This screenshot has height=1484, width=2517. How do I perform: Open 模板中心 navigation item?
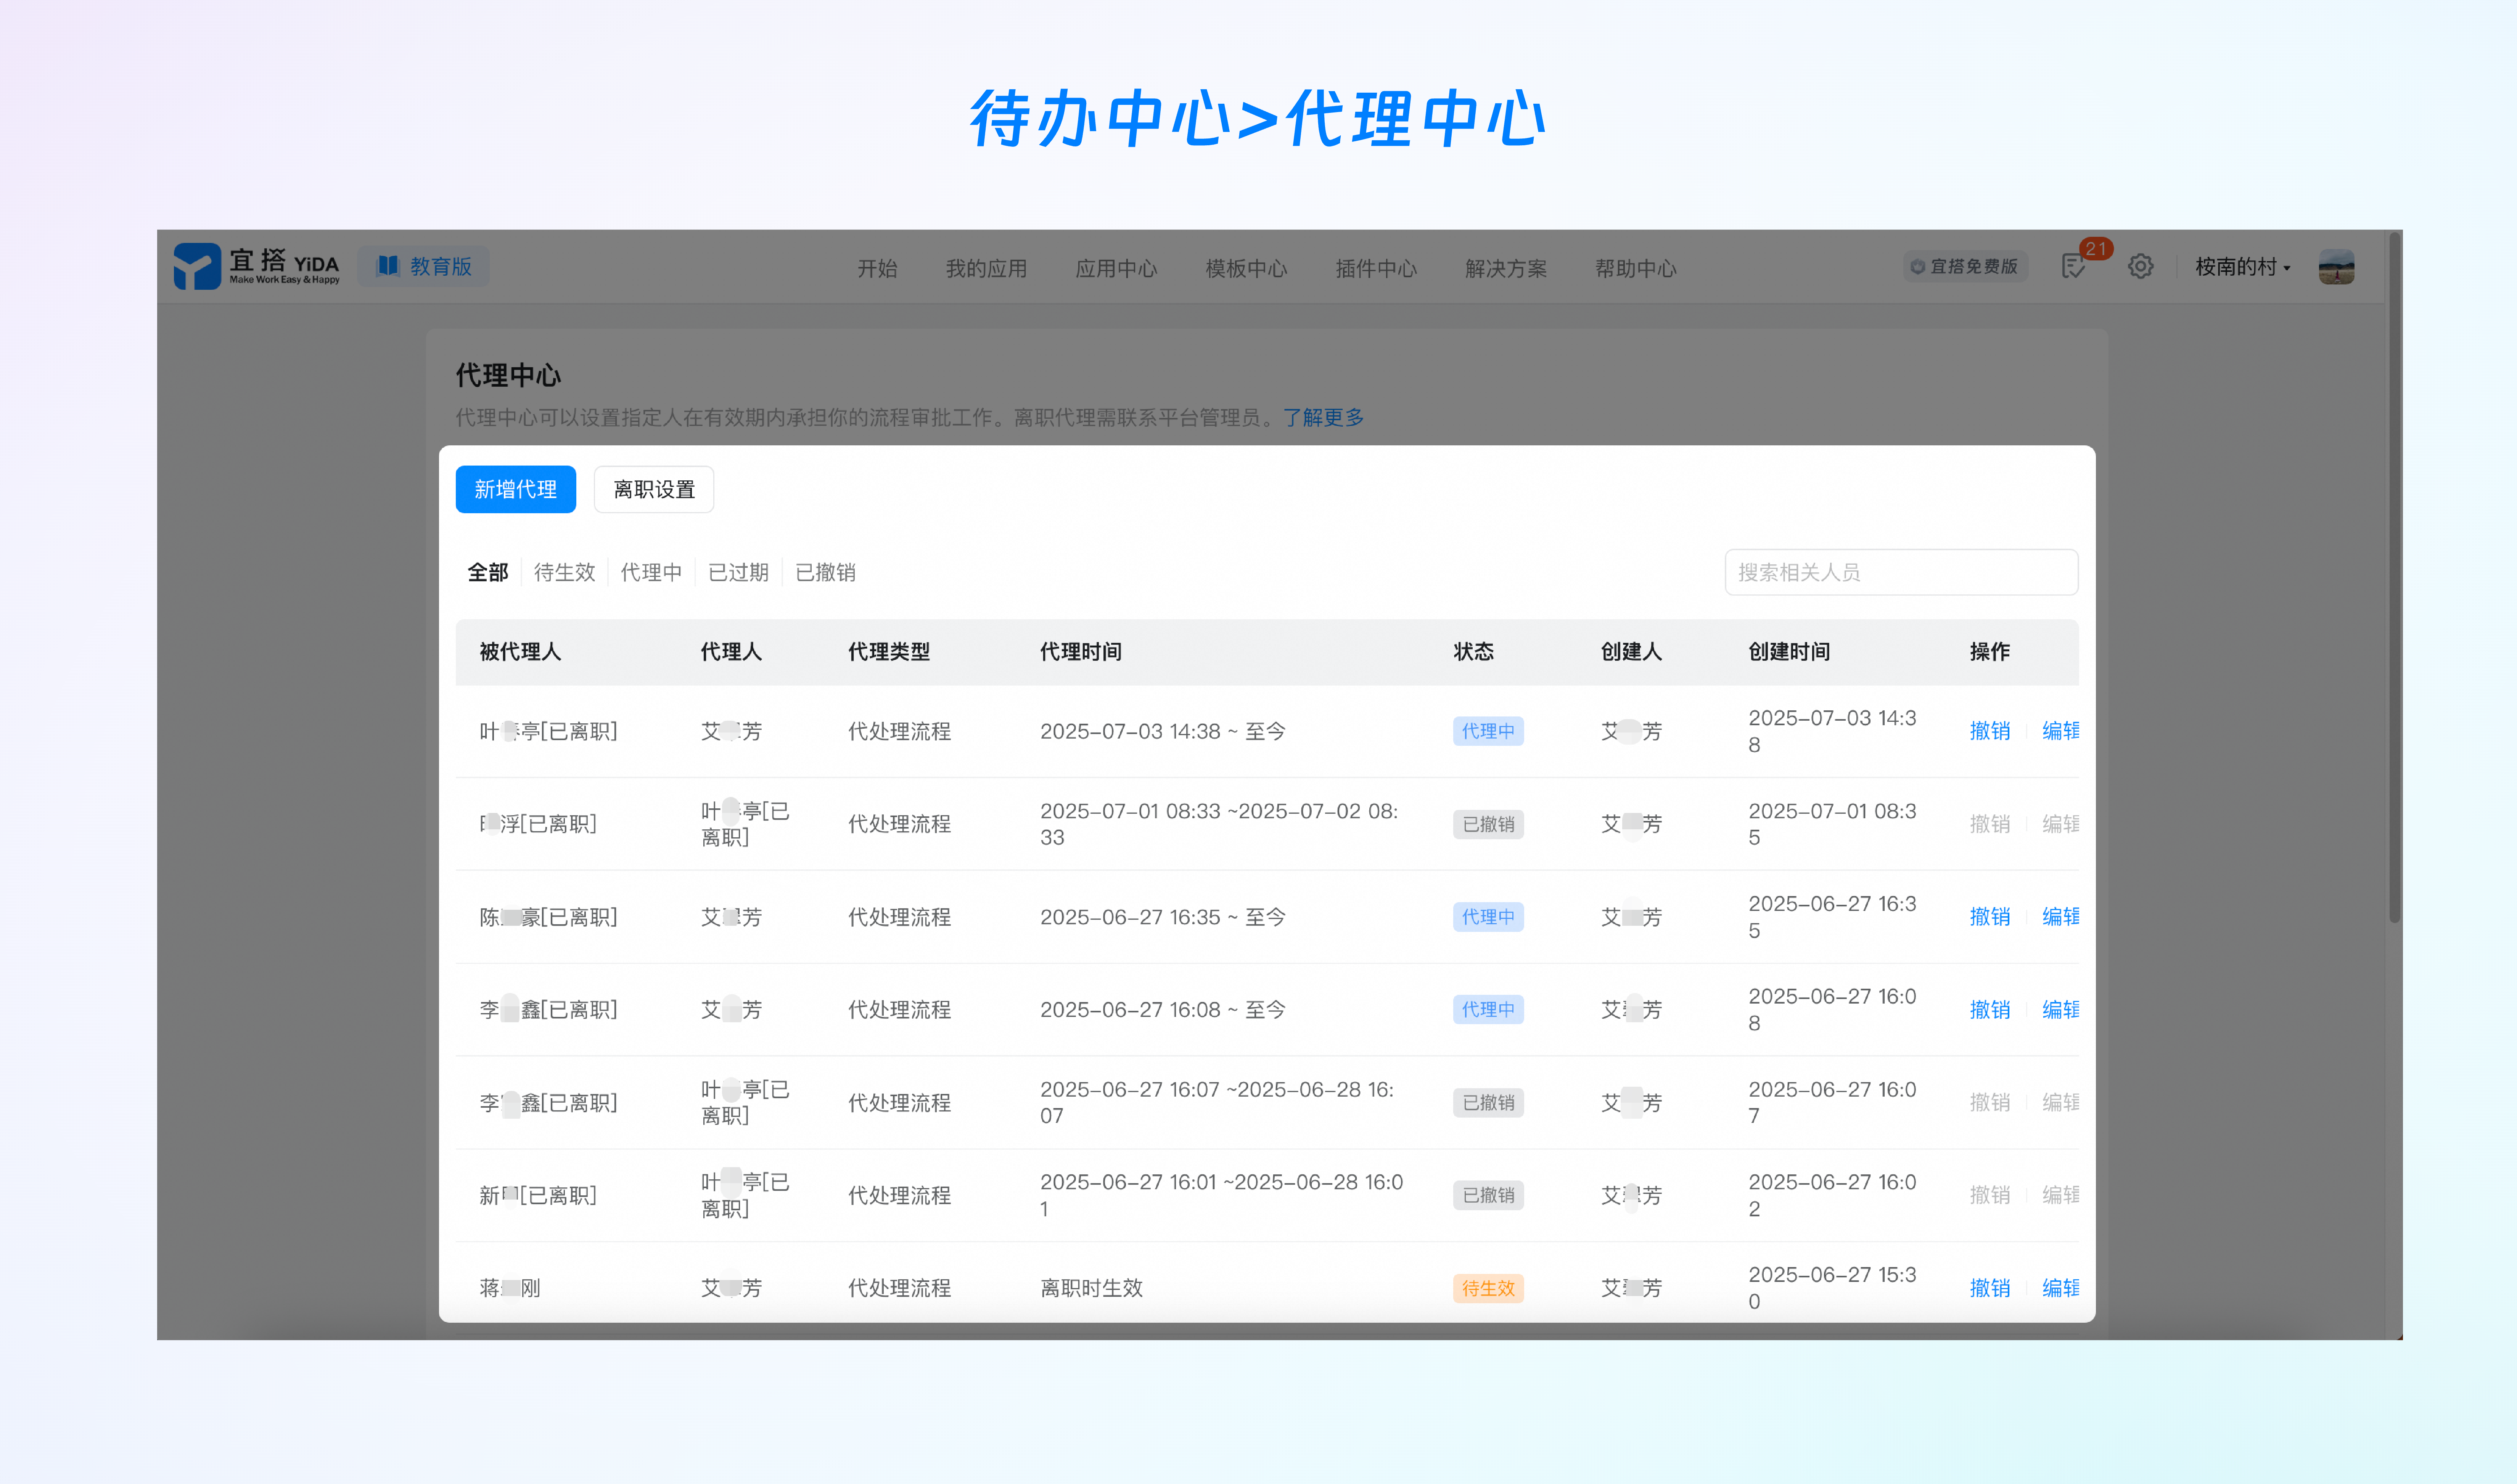1246,268
